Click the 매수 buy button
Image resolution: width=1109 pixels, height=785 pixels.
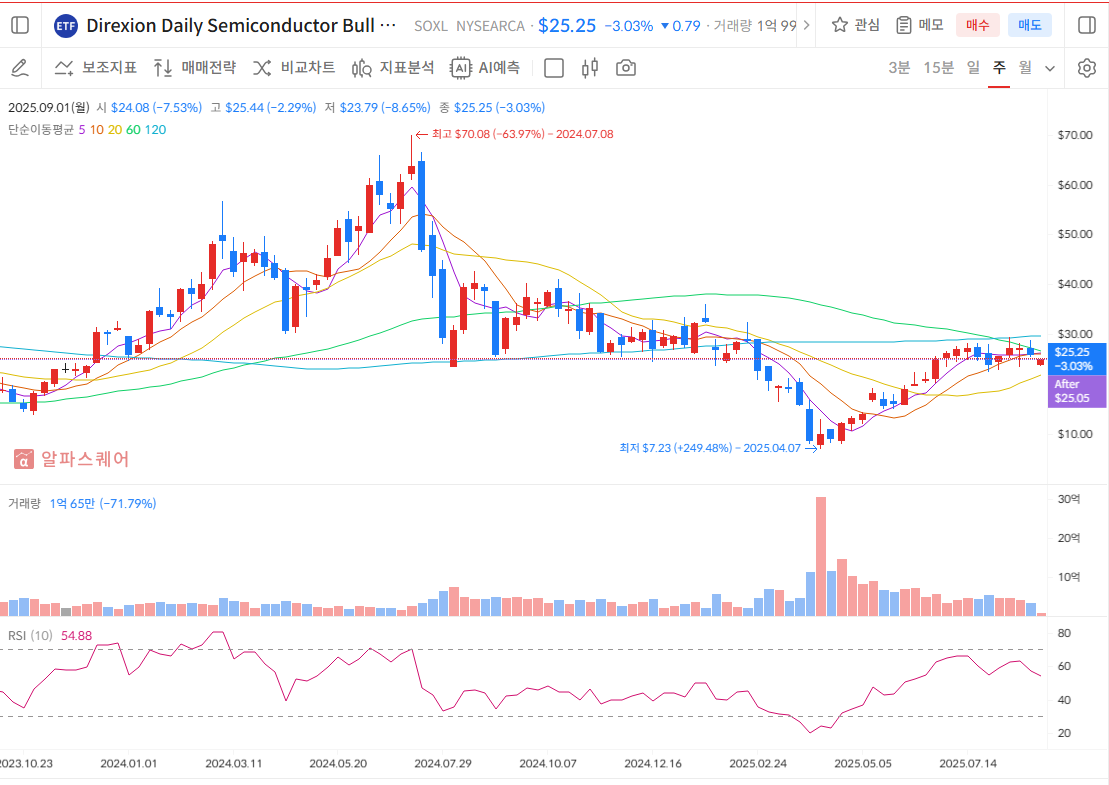click(977, 25)
